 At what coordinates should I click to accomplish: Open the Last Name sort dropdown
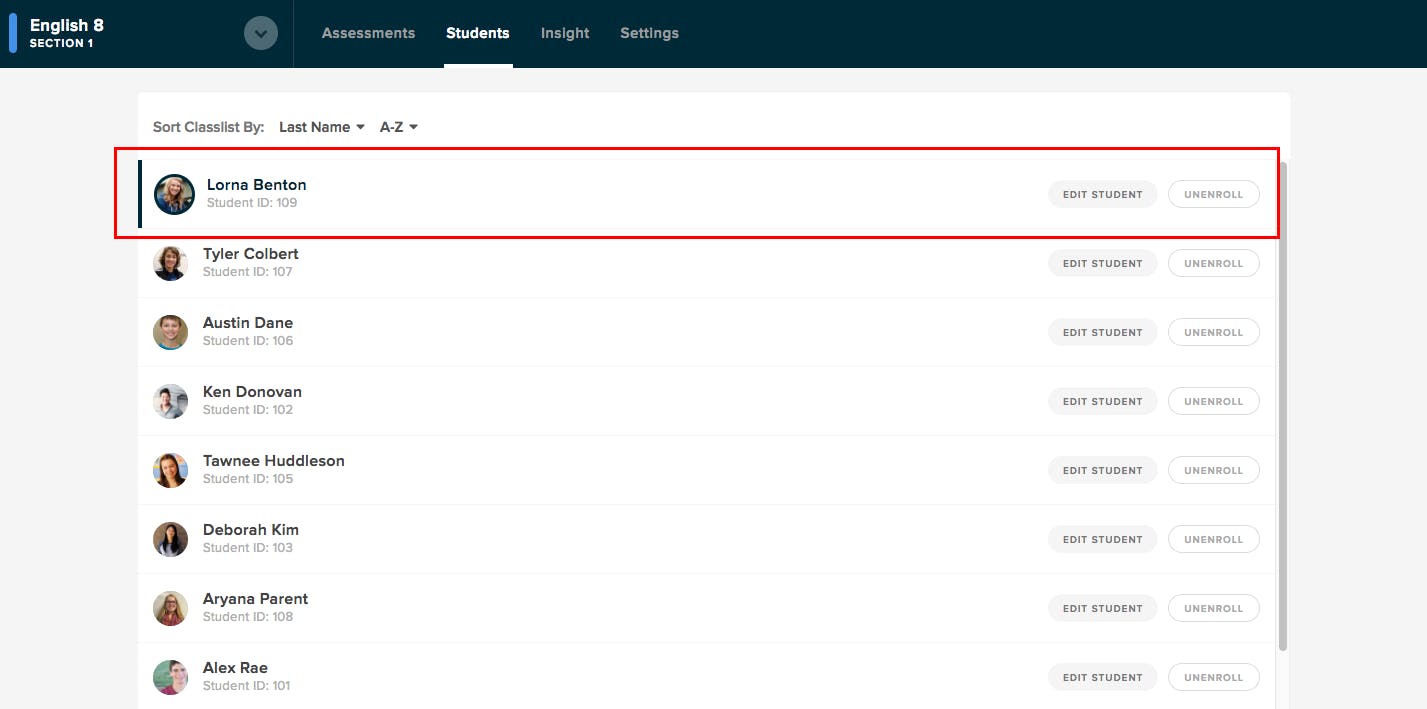pos(321,127)
